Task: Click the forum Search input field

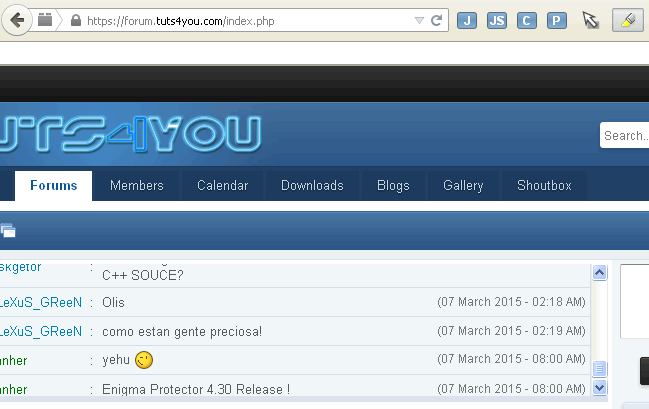Action: tap(626, 136)
